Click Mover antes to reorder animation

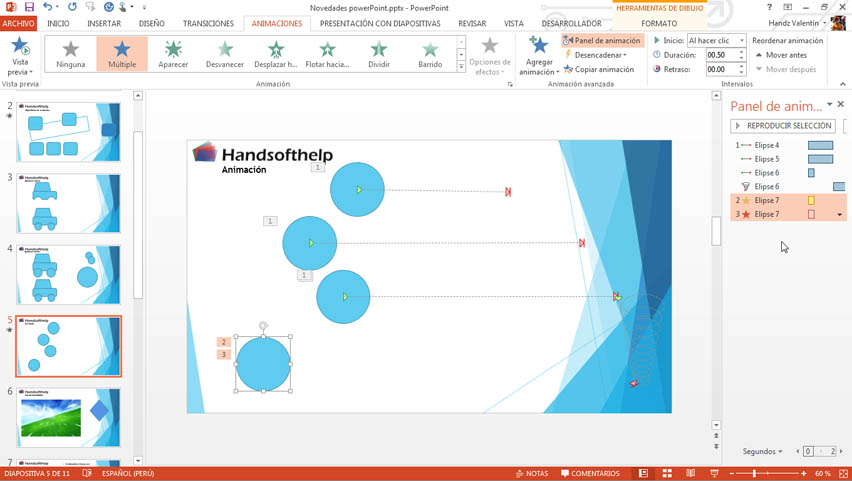pos(785,55)
